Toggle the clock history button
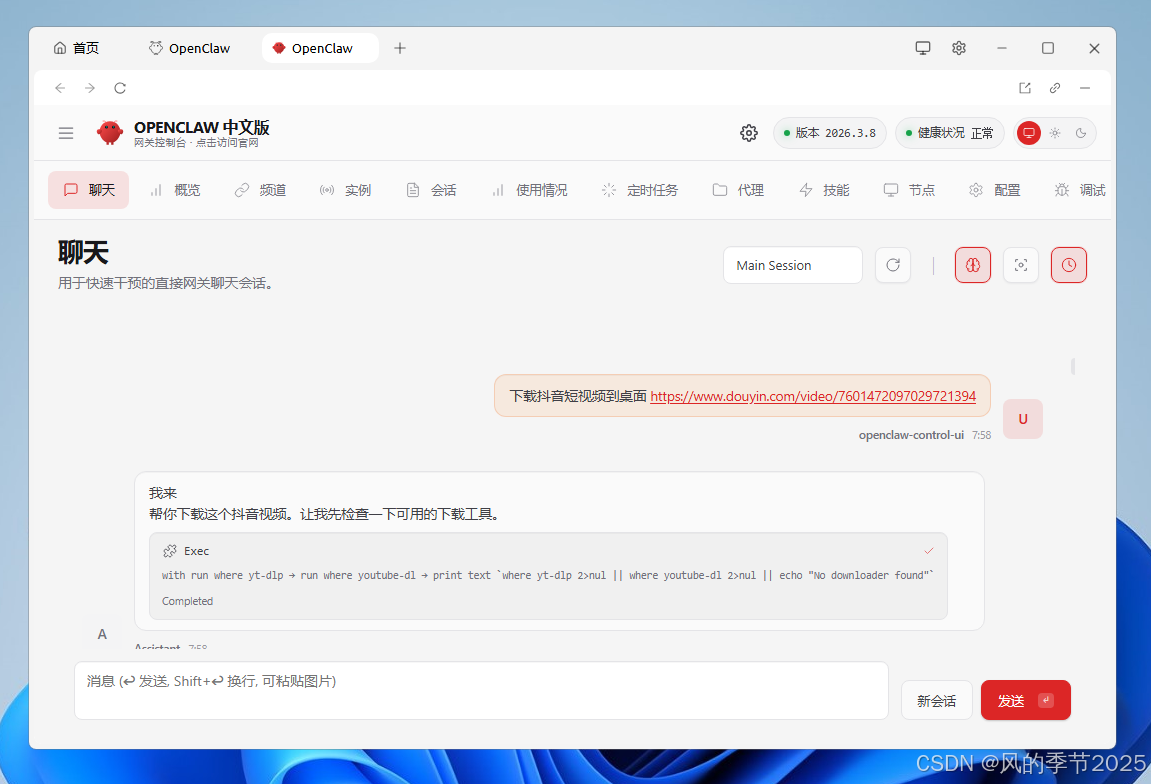Viewport: 1151px width, 784px height. (x=1069, y=265)
